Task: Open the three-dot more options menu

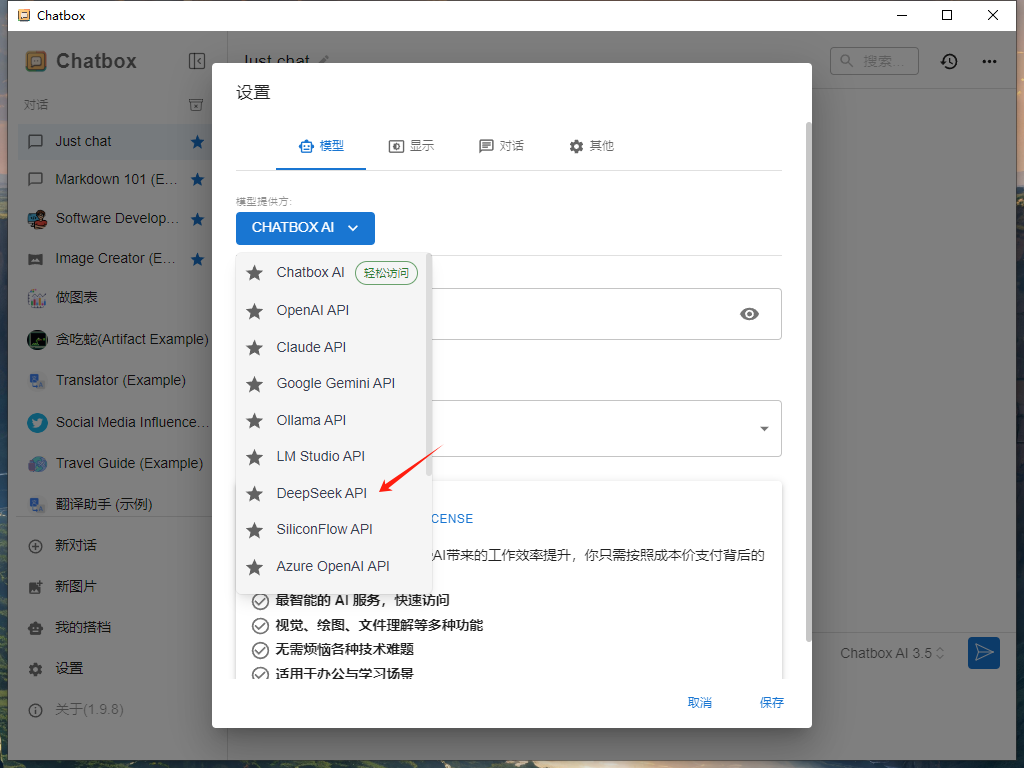Action: click(x=989, y=61)
